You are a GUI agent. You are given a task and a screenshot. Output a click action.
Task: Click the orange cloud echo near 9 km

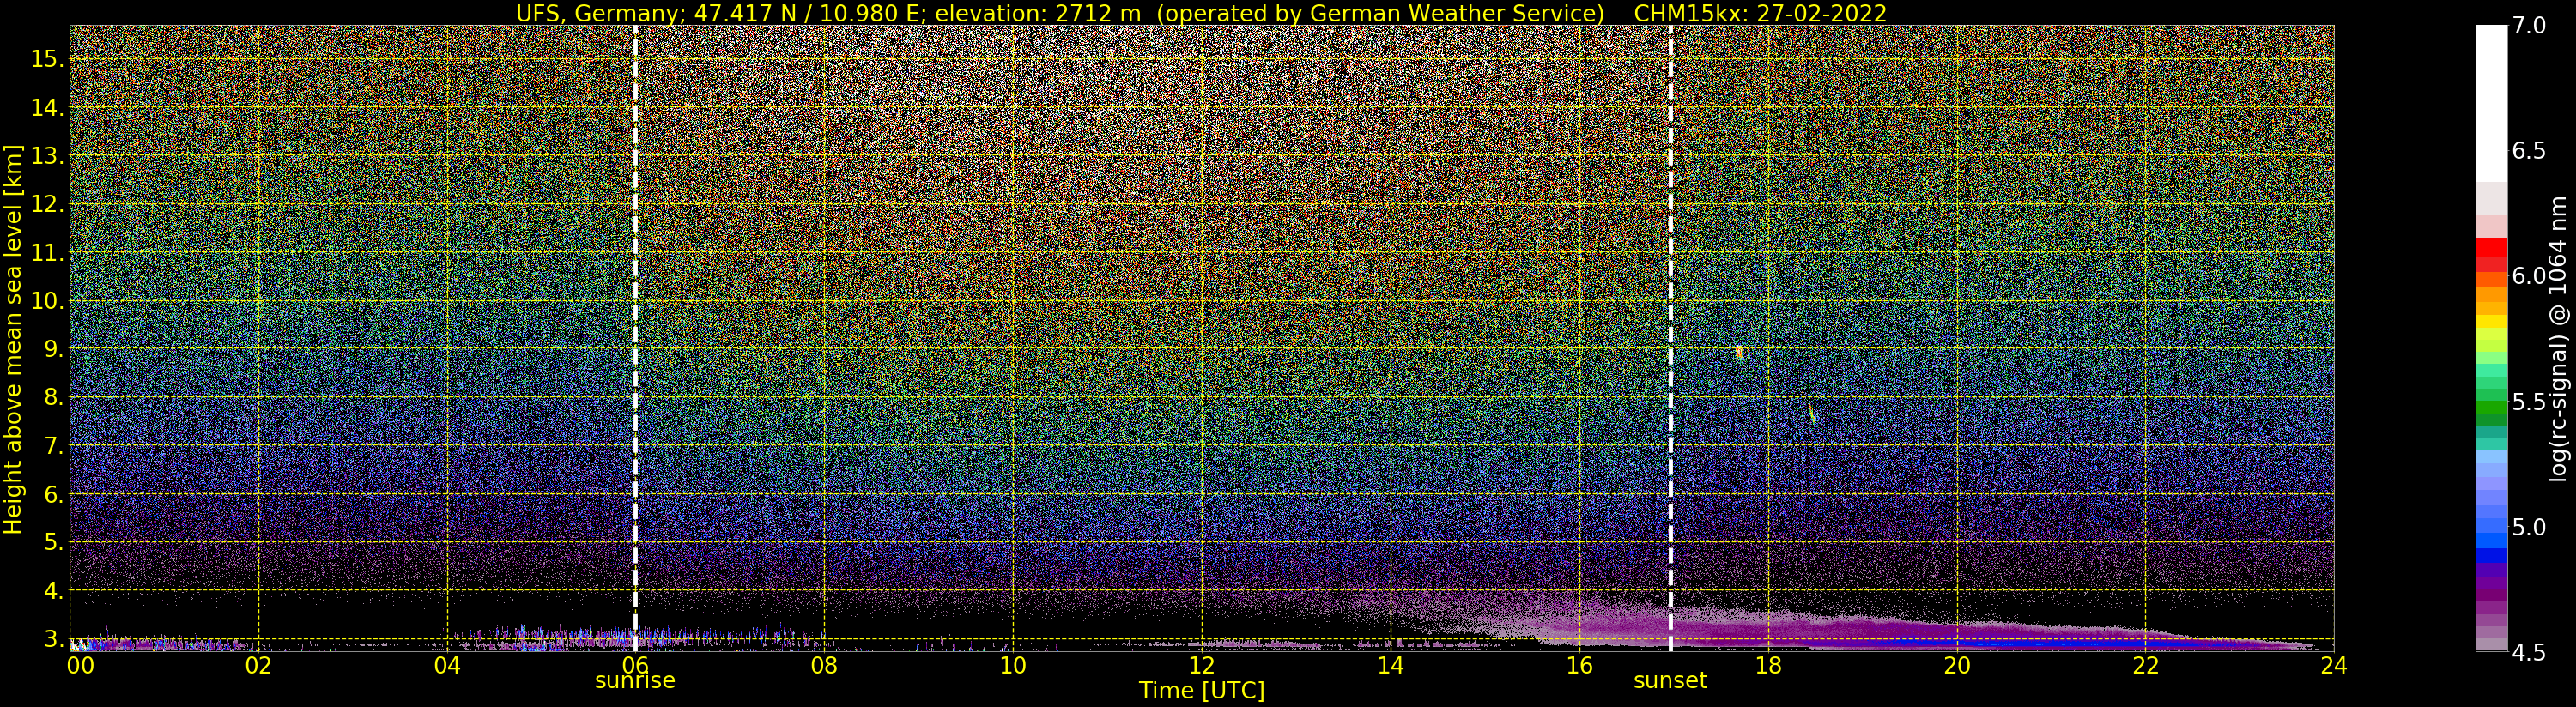(x=1740, y=352)
